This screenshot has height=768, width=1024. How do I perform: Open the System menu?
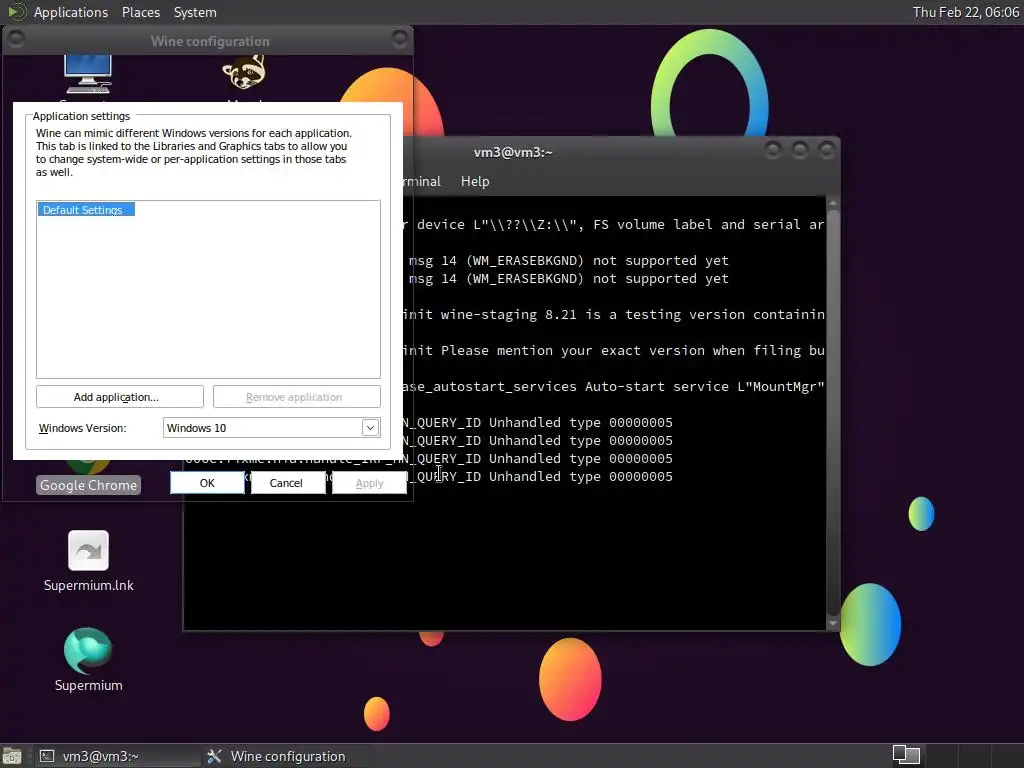(x=195, y=12)
